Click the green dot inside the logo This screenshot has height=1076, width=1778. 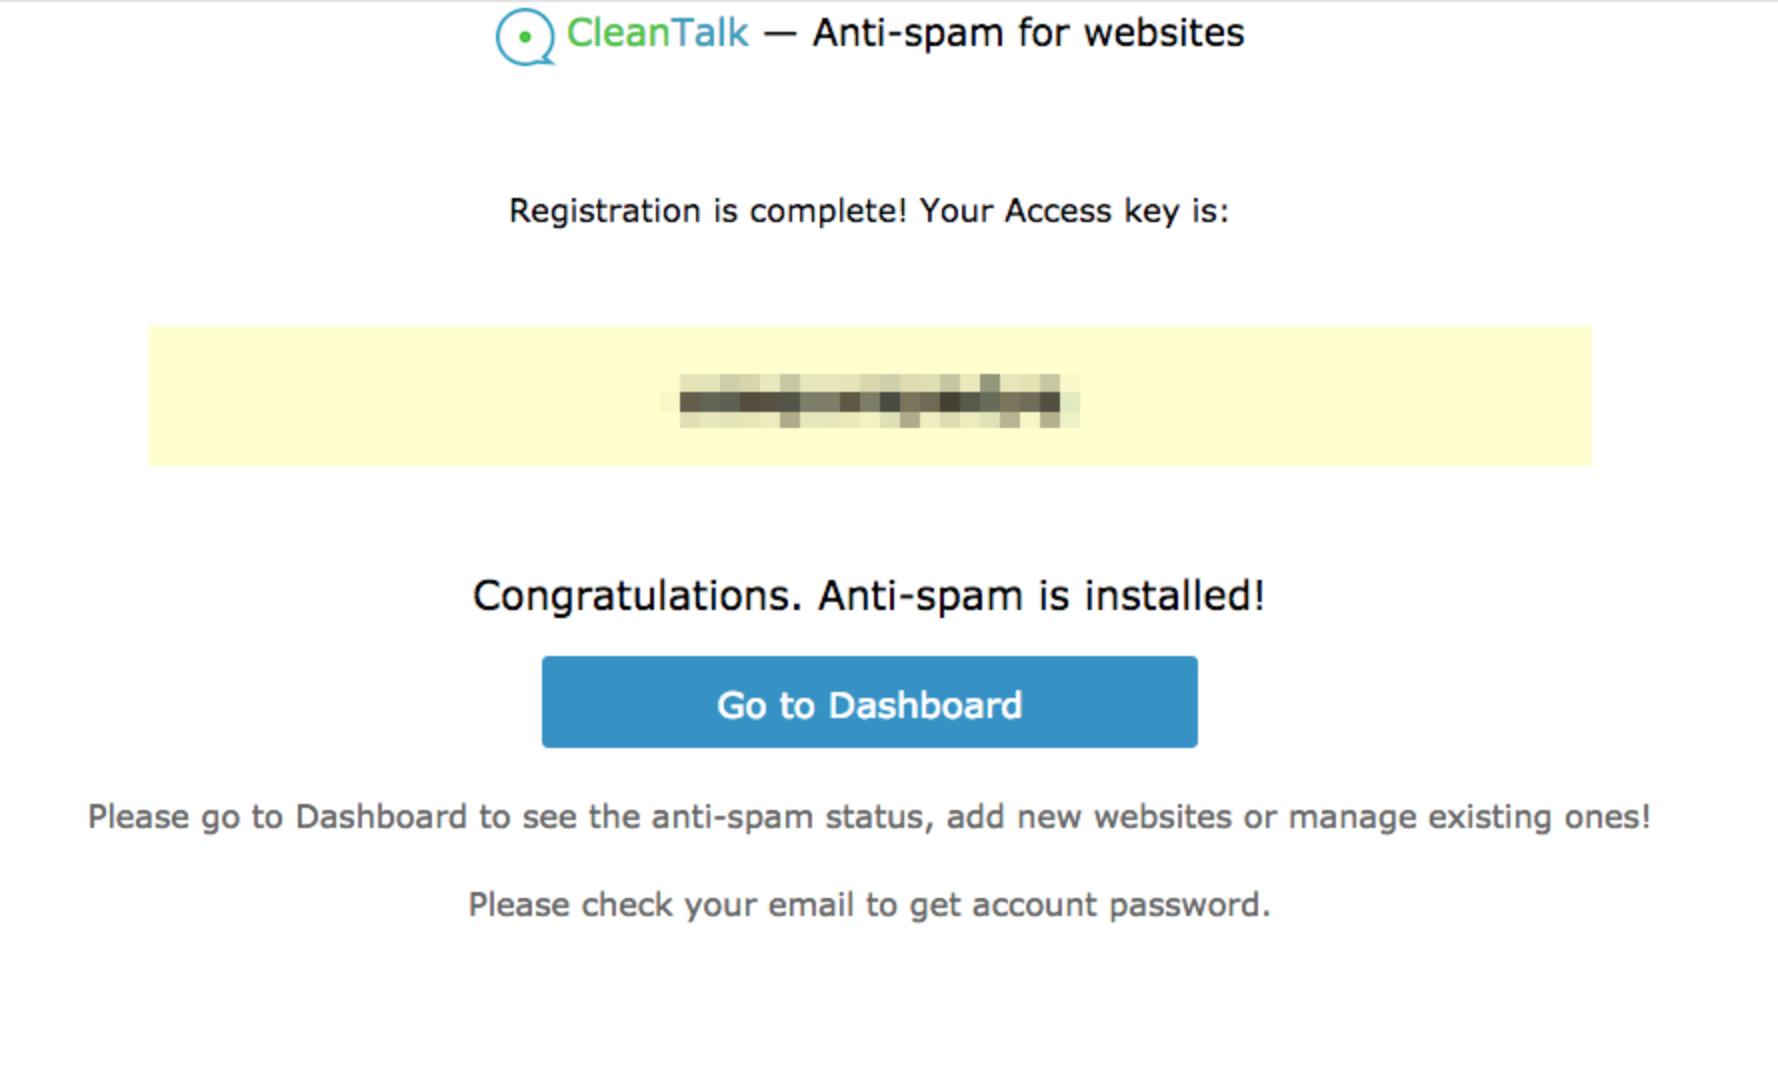click(x=525, y=37)
